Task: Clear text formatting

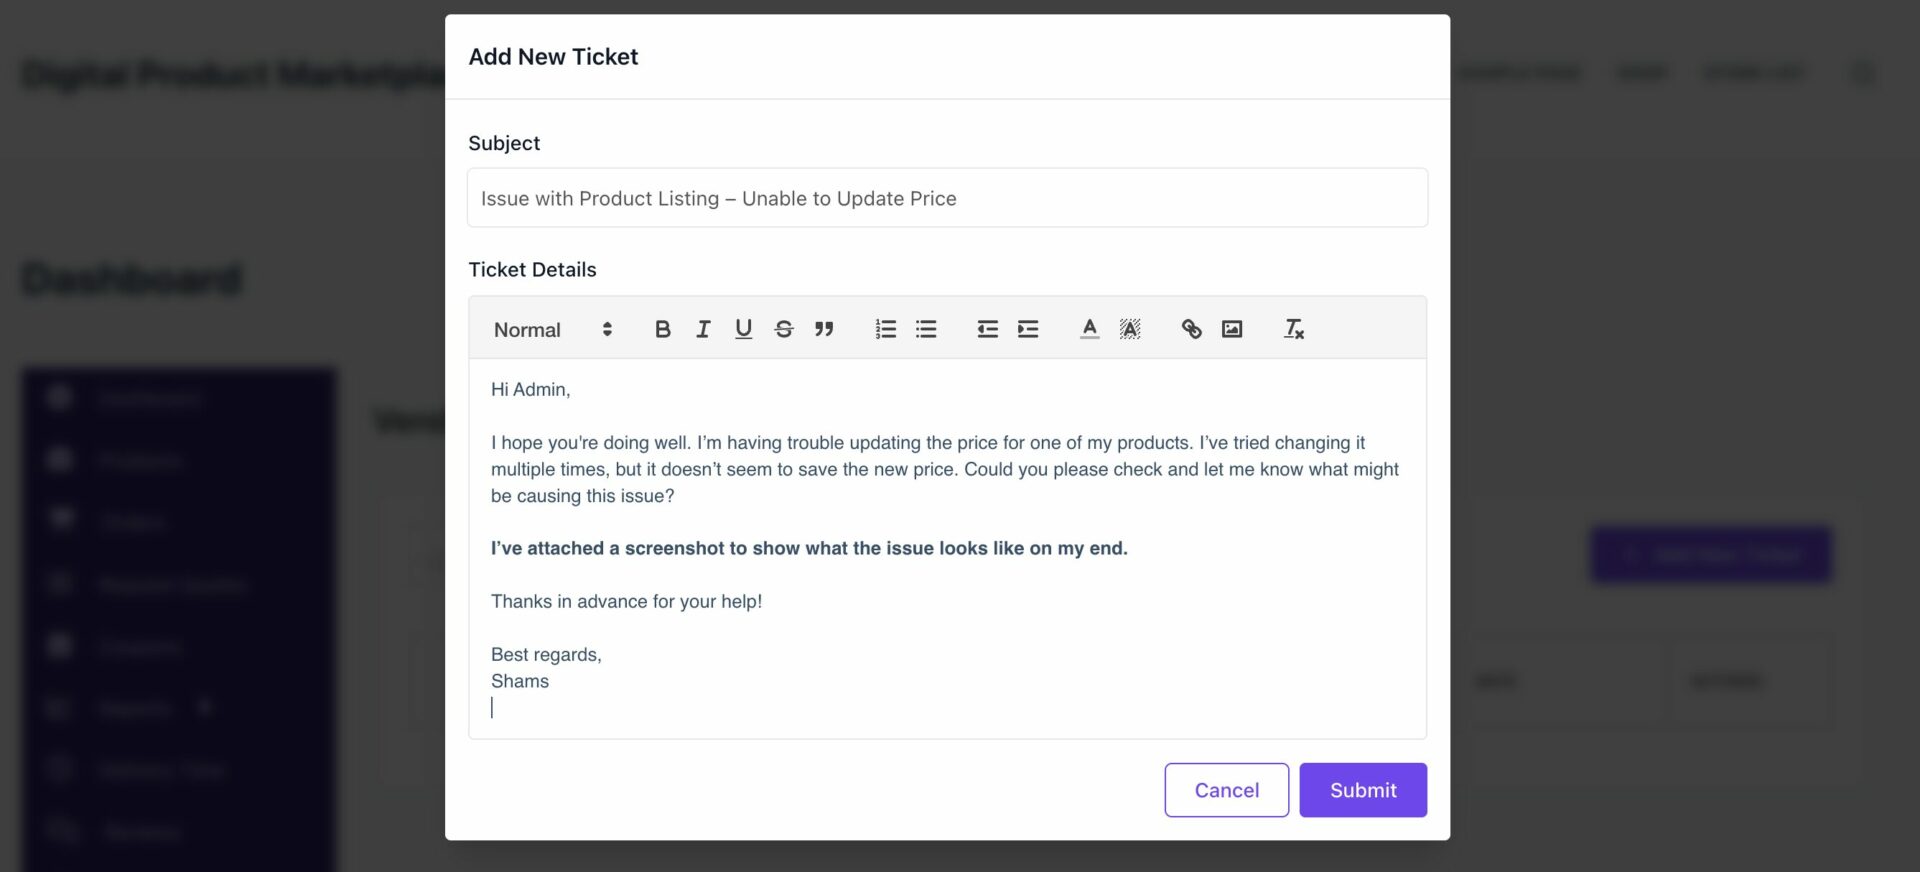Action: [1293, 329]
